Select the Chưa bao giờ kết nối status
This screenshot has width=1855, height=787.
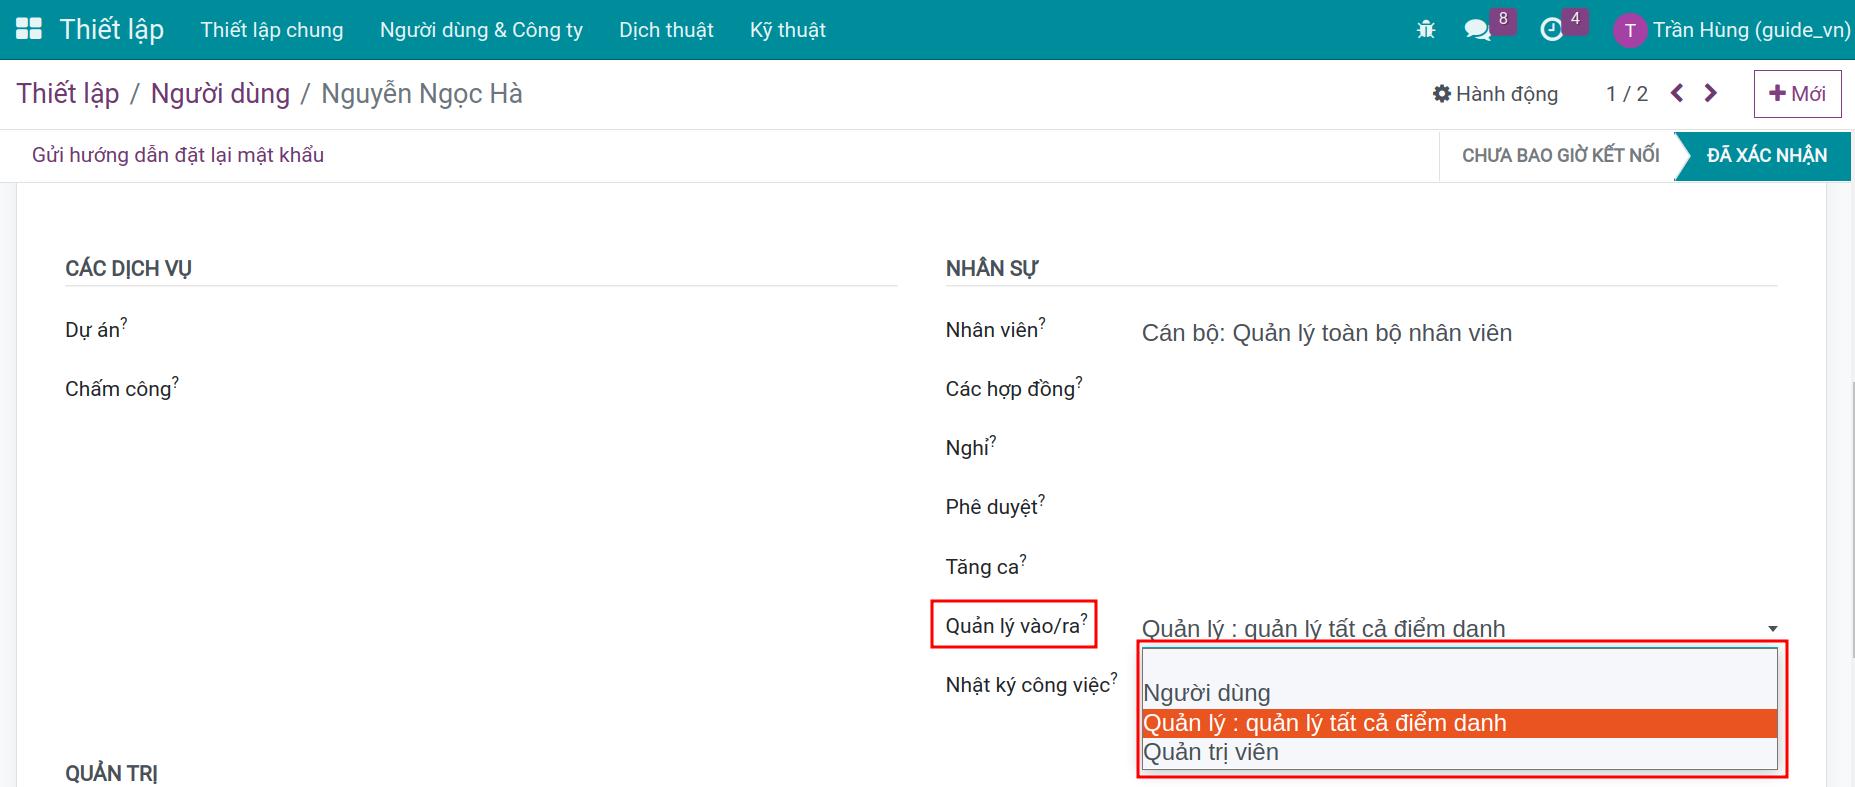tap(1559, 155)
